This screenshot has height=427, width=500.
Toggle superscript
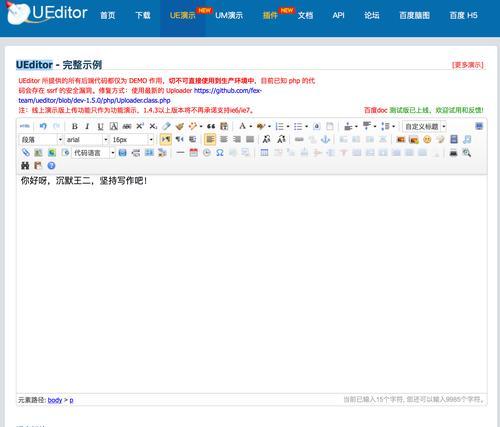(x=140, y=126)
